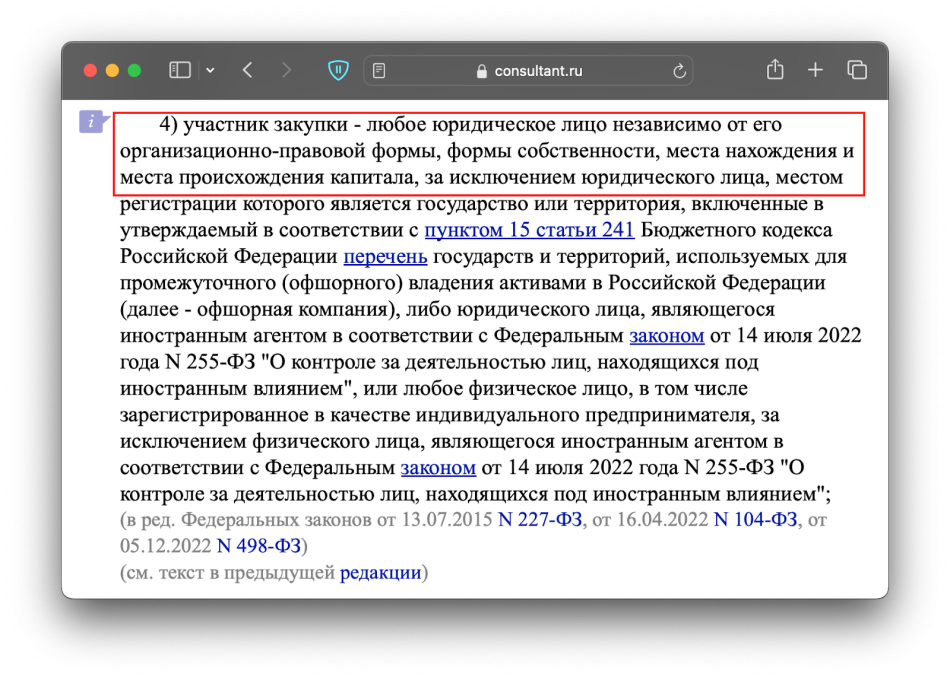This screenshot has height=680, width=950.
Task: Go forward with the forward arrow
Action: 287,70
